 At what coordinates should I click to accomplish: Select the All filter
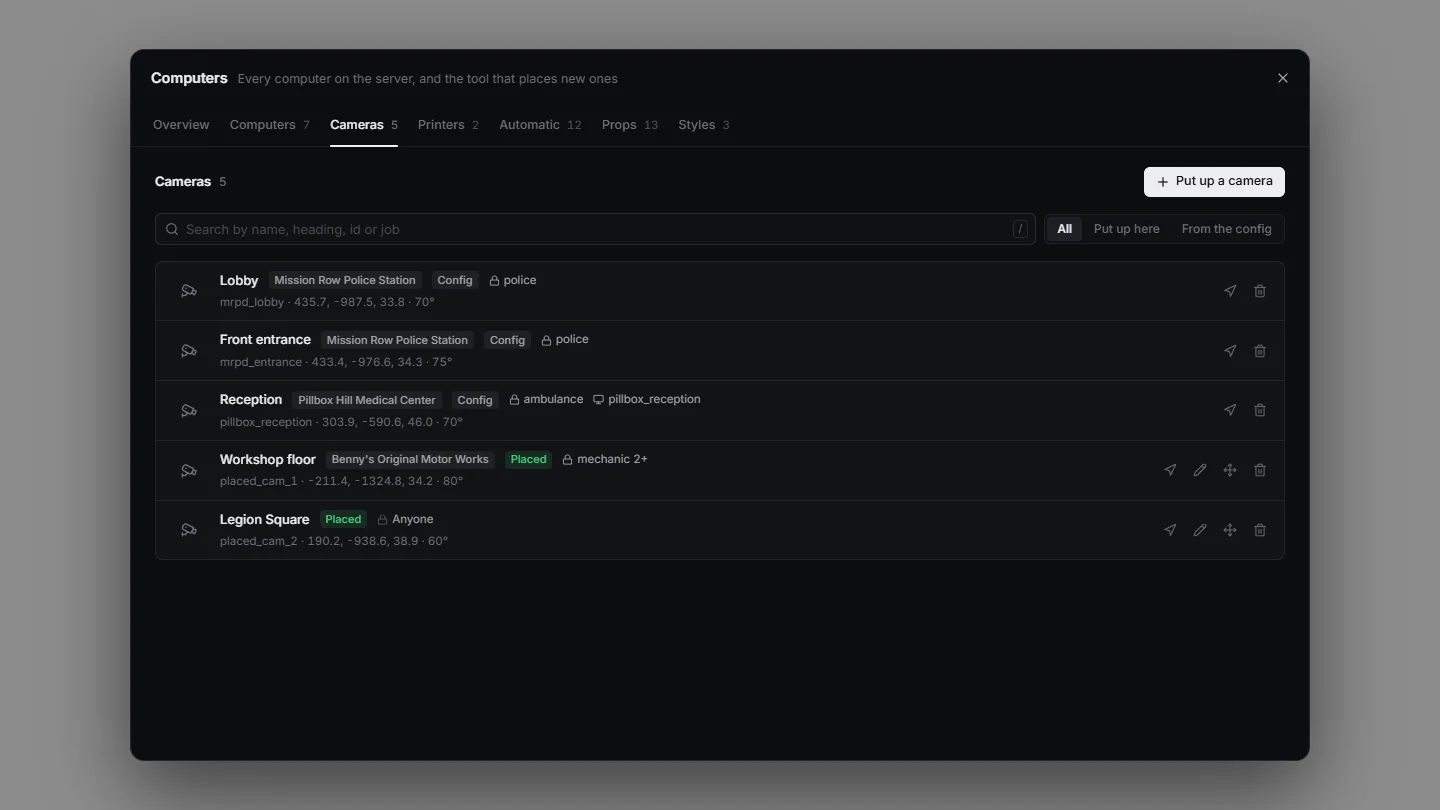1064,229
